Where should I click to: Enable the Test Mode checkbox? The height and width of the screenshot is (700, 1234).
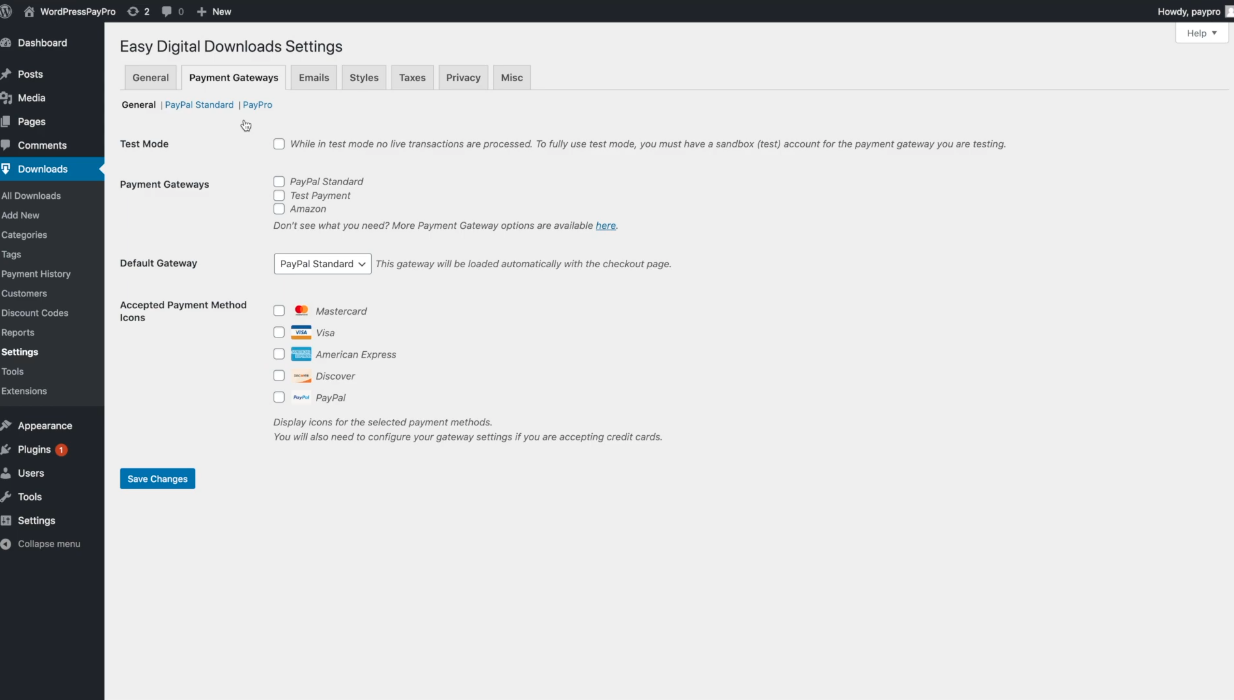[x=279, y=144]
